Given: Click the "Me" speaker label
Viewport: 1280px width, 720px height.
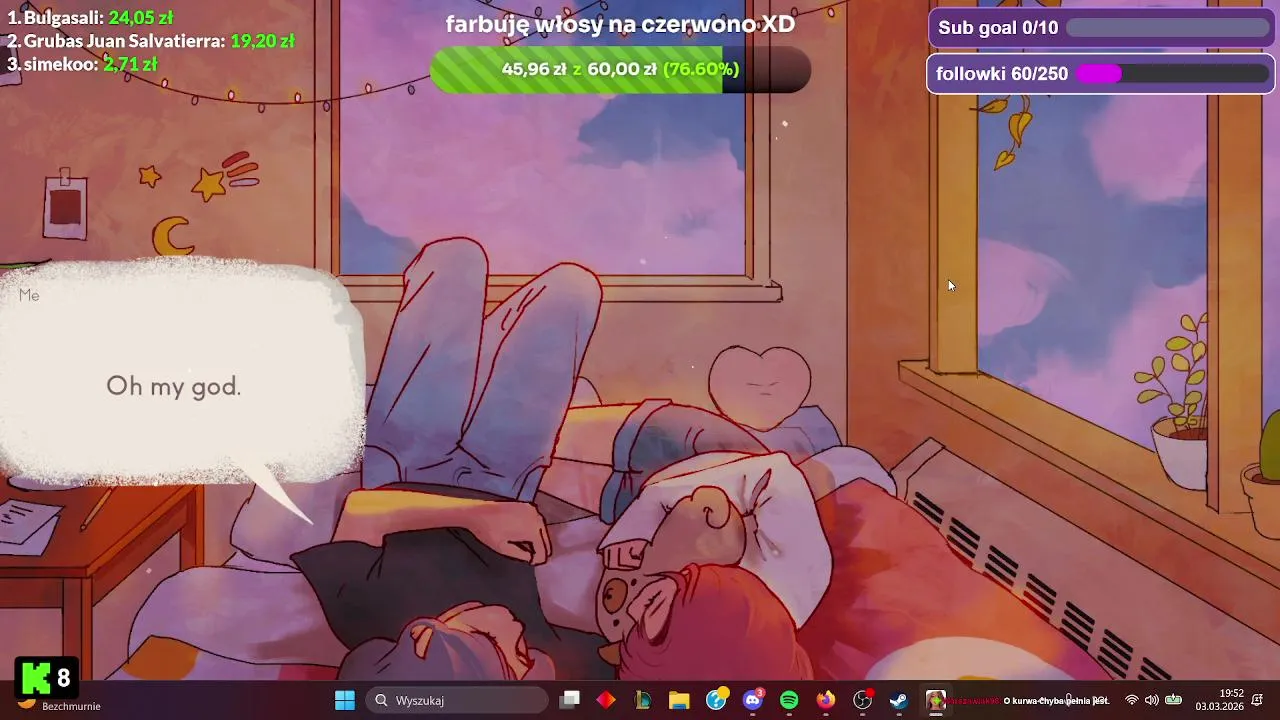Looking at the screenshot, I should pos(29,295).
